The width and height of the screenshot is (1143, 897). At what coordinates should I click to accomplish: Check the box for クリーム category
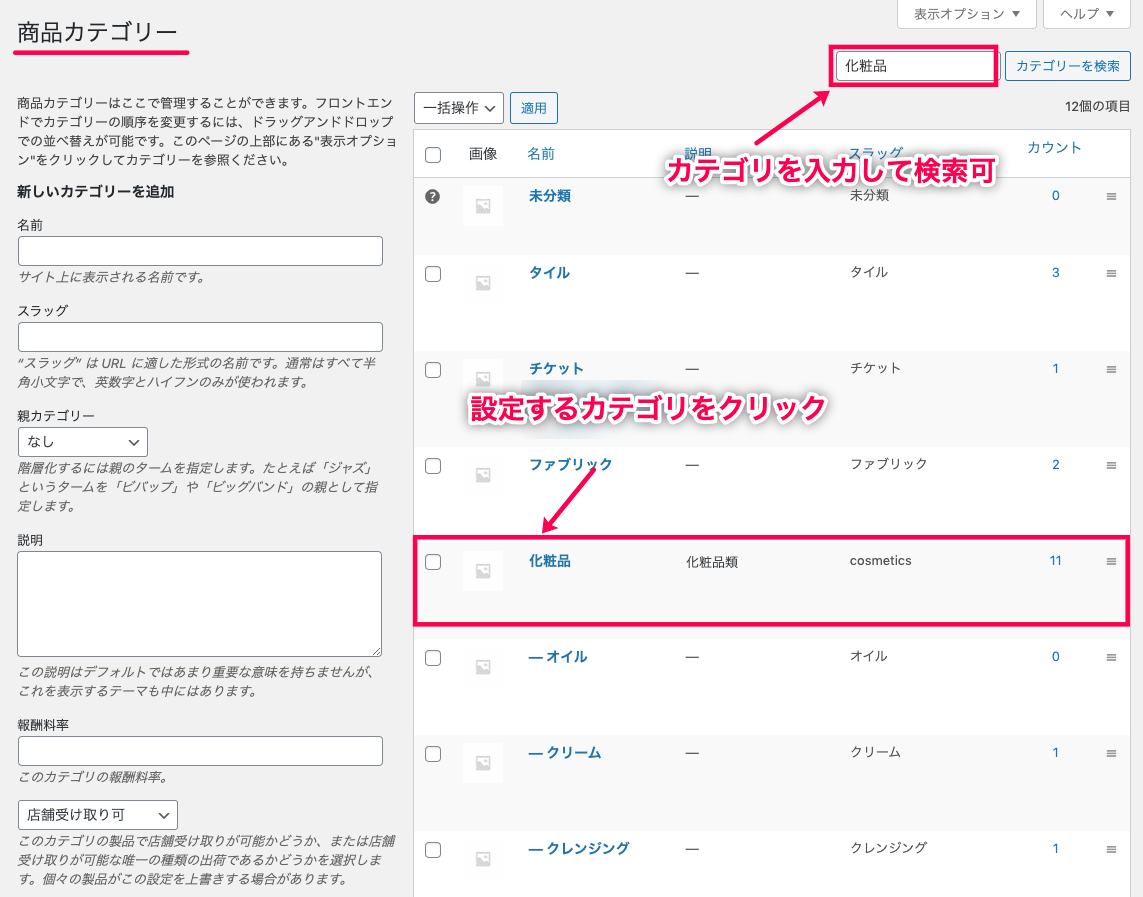tap(433, 753)
